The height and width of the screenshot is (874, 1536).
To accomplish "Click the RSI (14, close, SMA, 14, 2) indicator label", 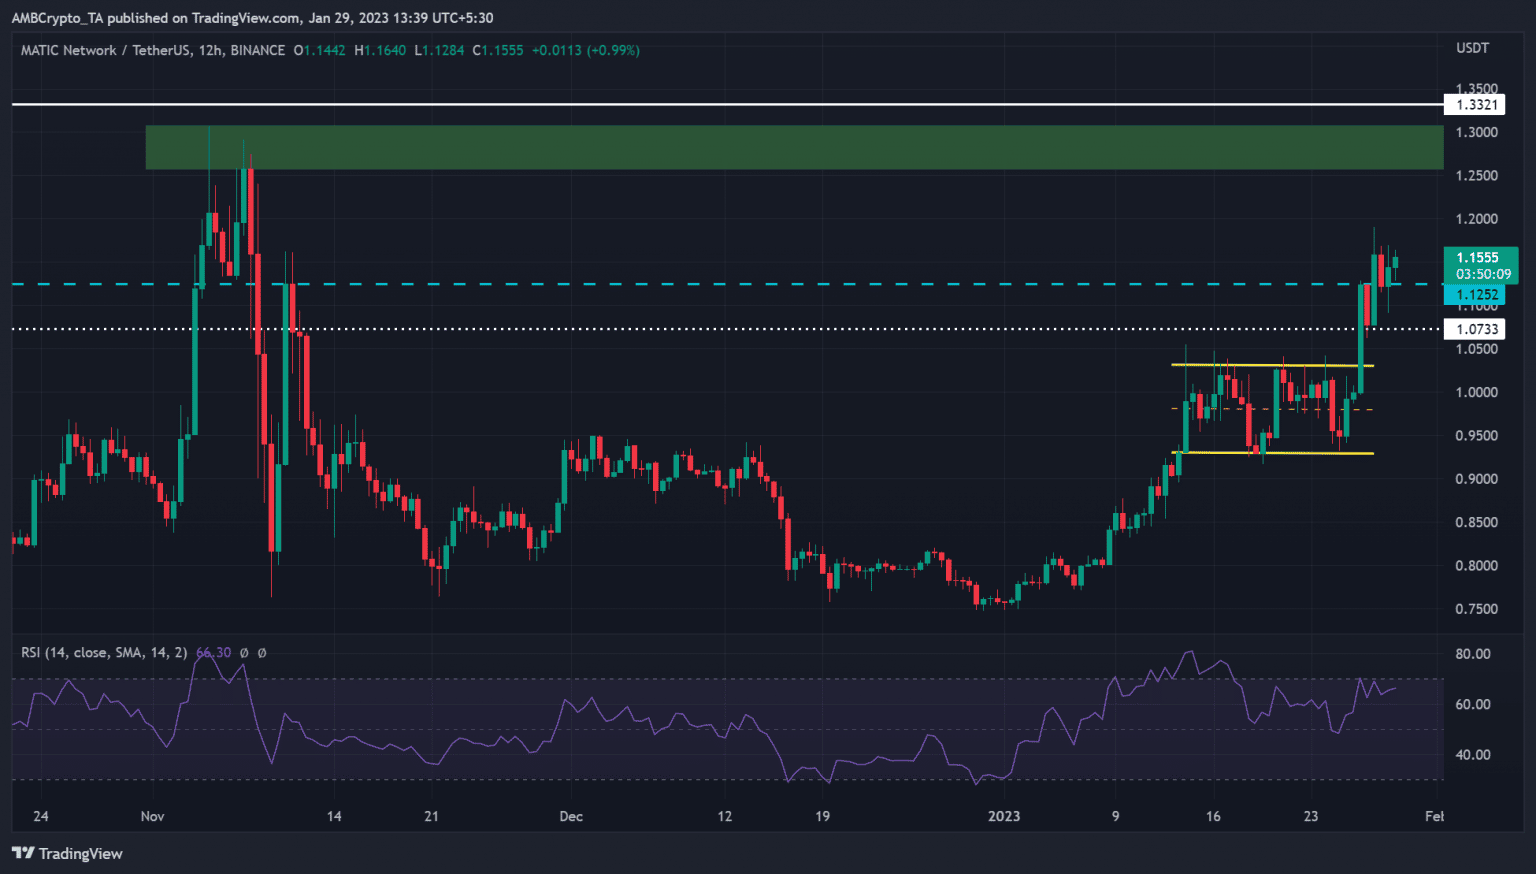I will 104,652.
